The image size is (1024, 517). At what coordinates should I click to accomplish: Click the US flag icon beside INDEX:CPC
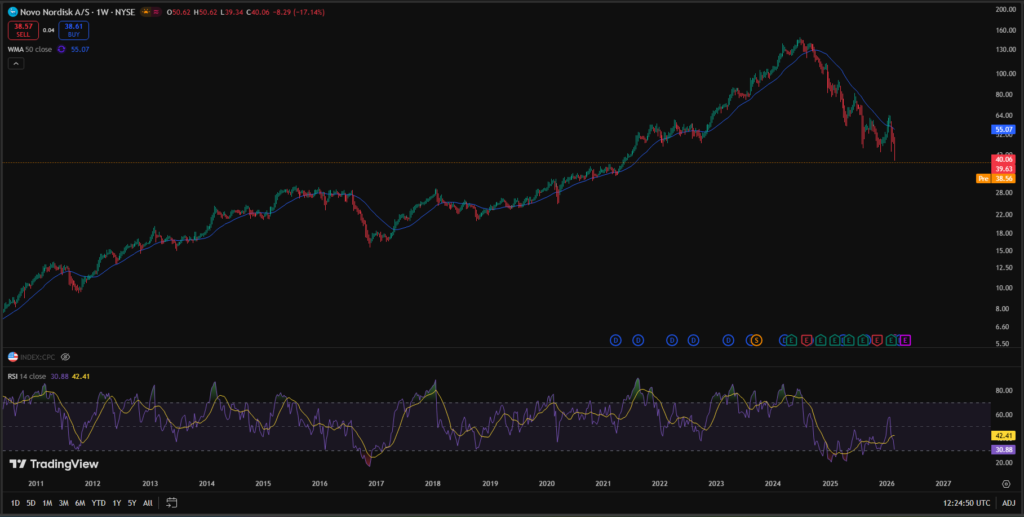click(12, 357)
